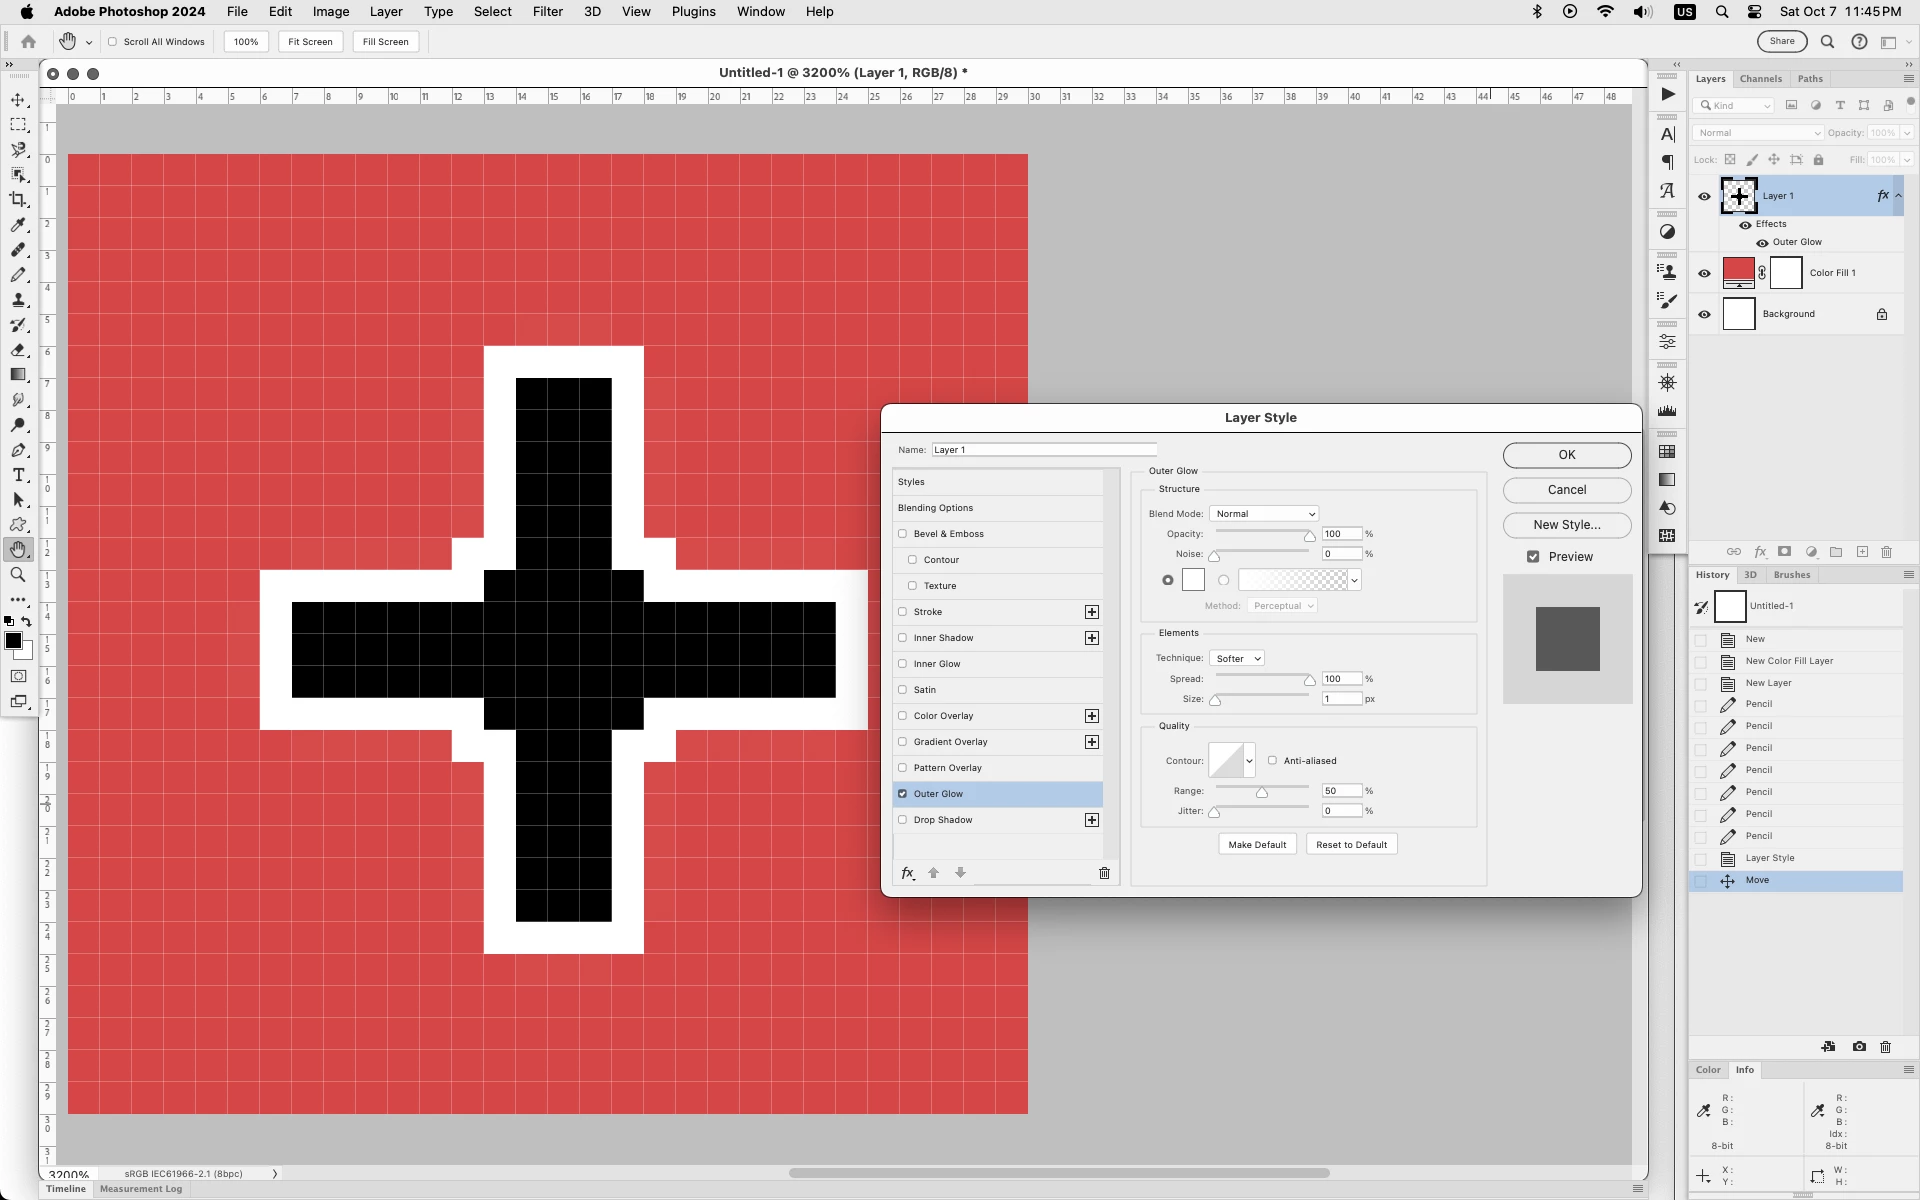This screenshot has height=1200, width=1920.
Task: Toggle the Preview checkbox
Action: coord(1533,557)
